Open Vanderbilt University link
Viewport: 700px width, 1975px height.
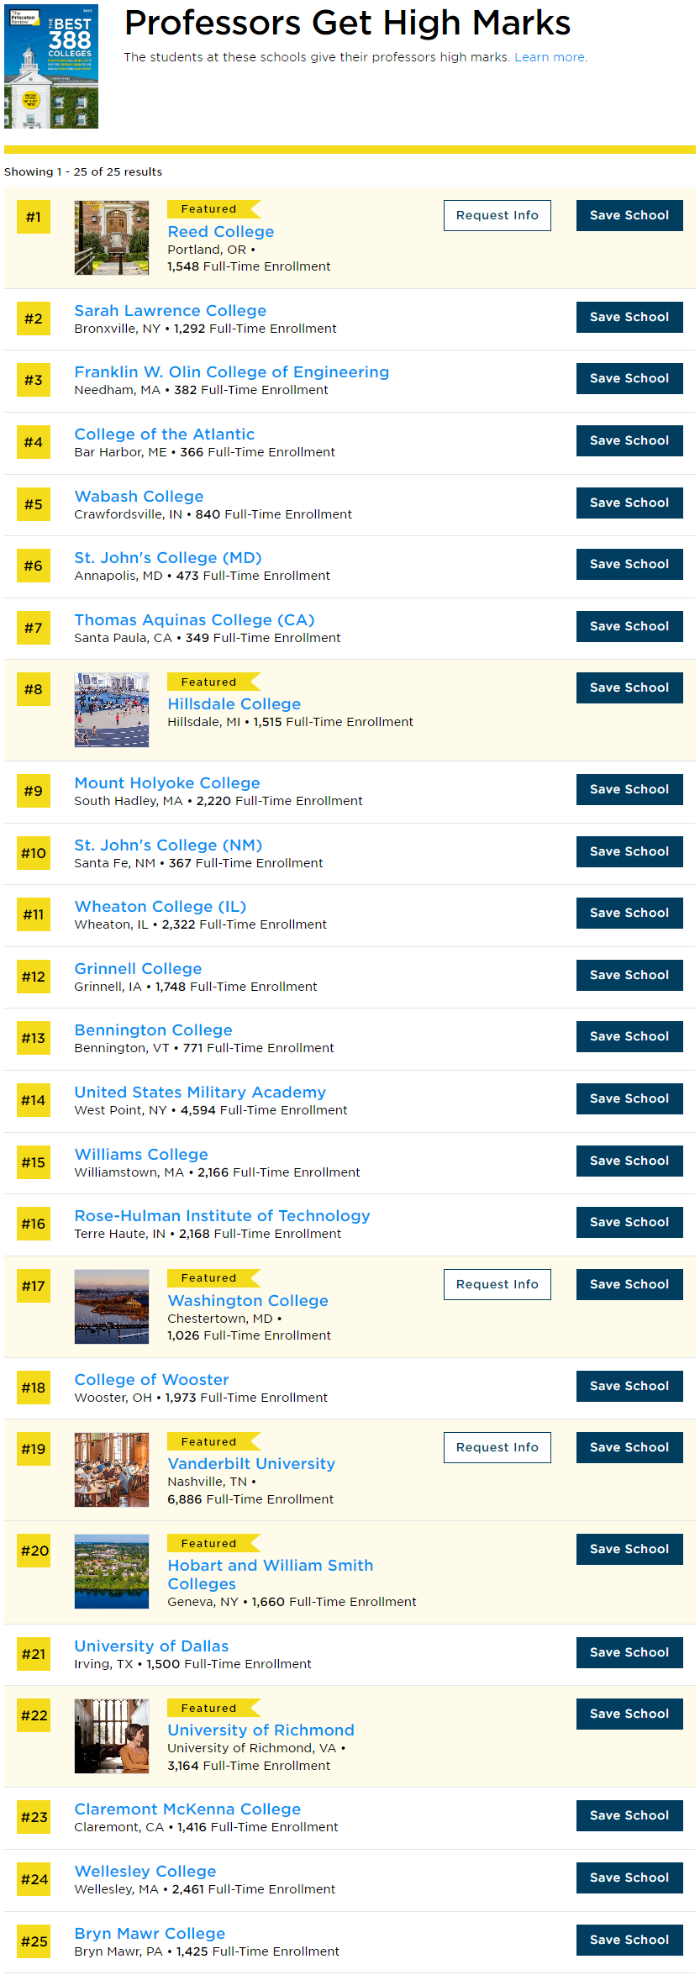point(251,1464)
